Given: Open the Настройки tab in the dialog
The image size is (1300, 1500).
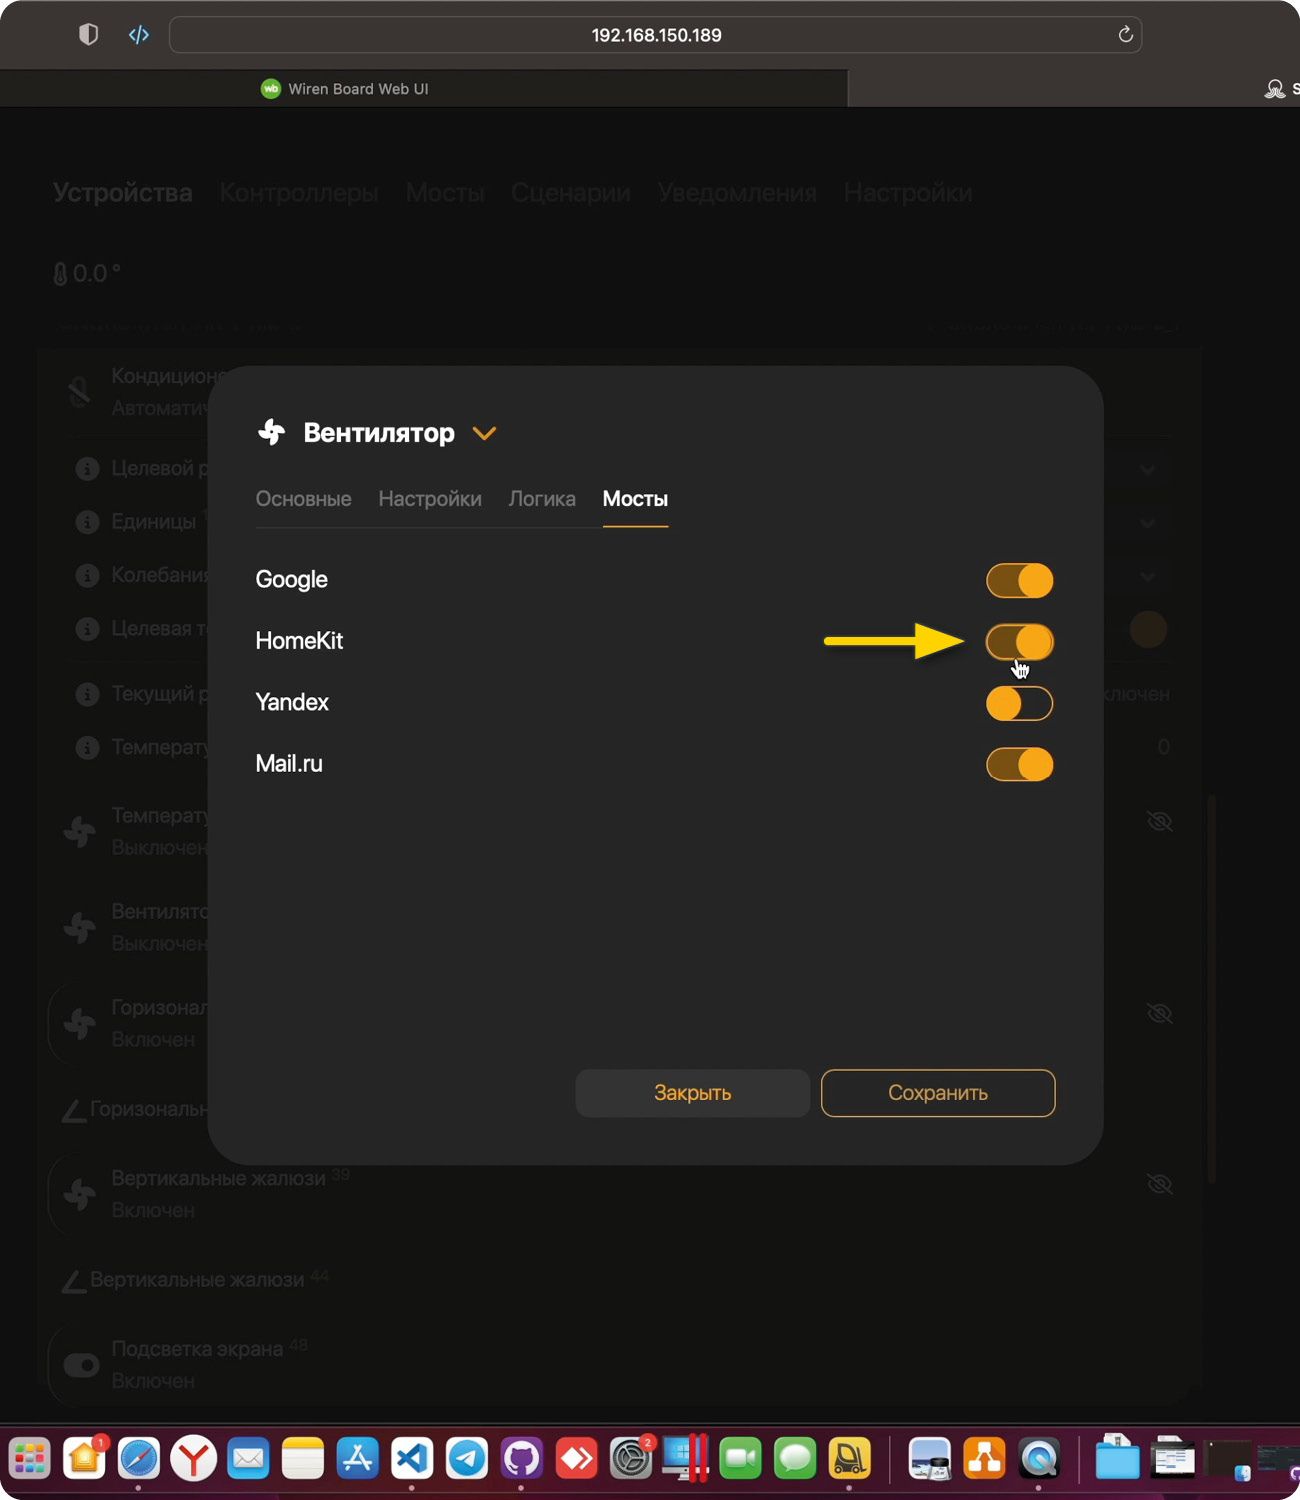Looking at the screenshot, I should pos(430,499).
